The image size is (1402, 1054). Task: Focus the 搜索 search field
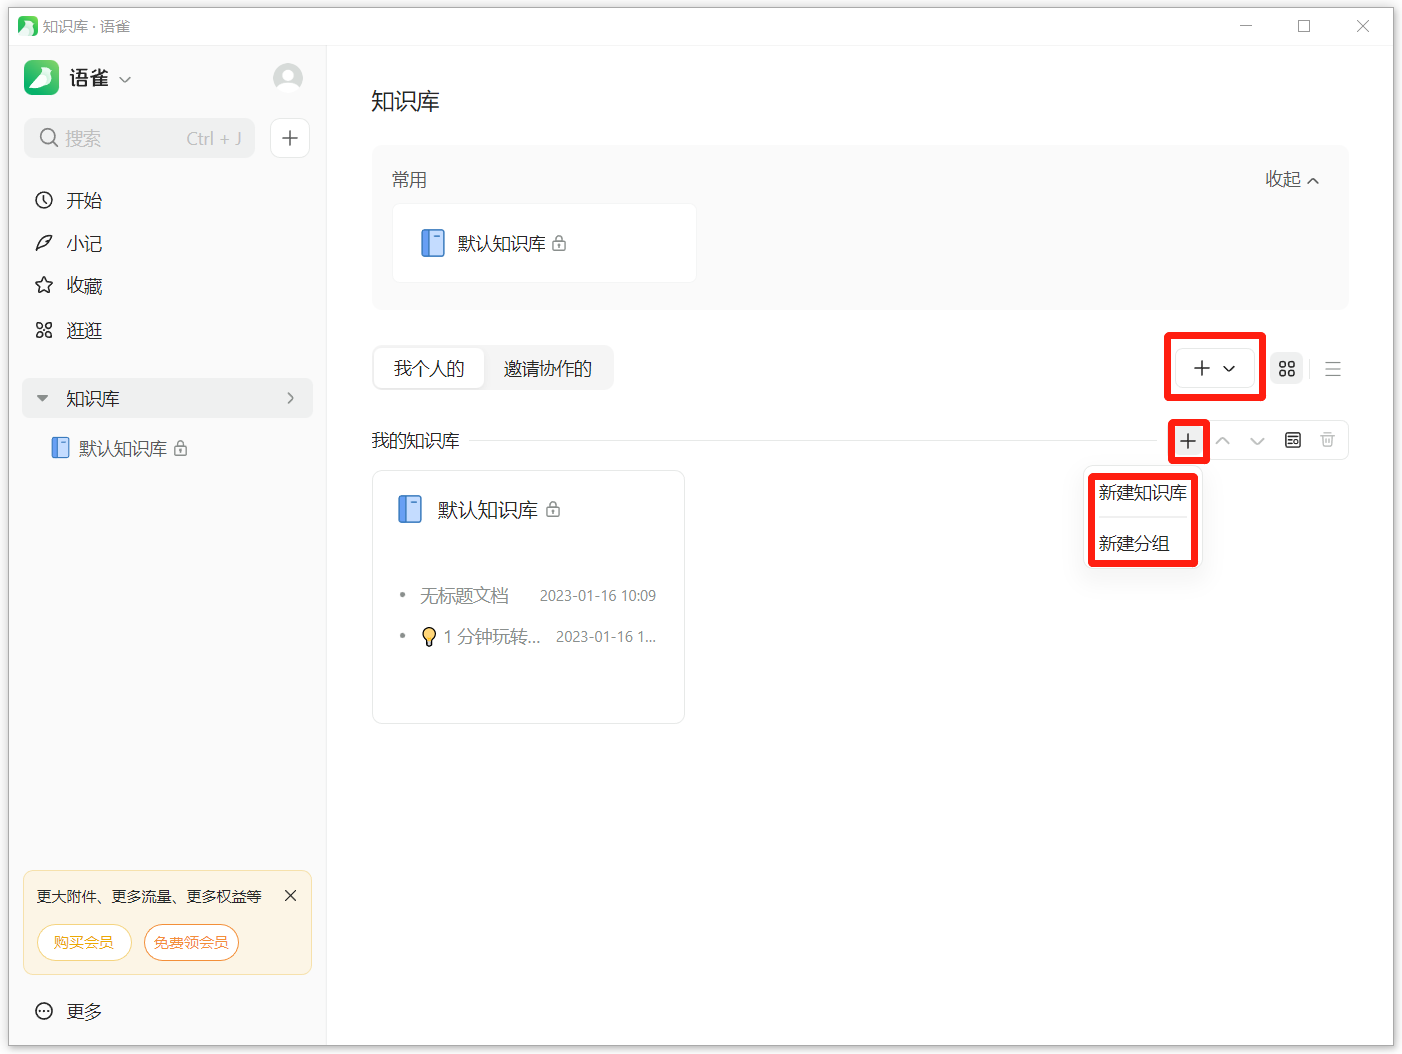click(x=139, y=138)
